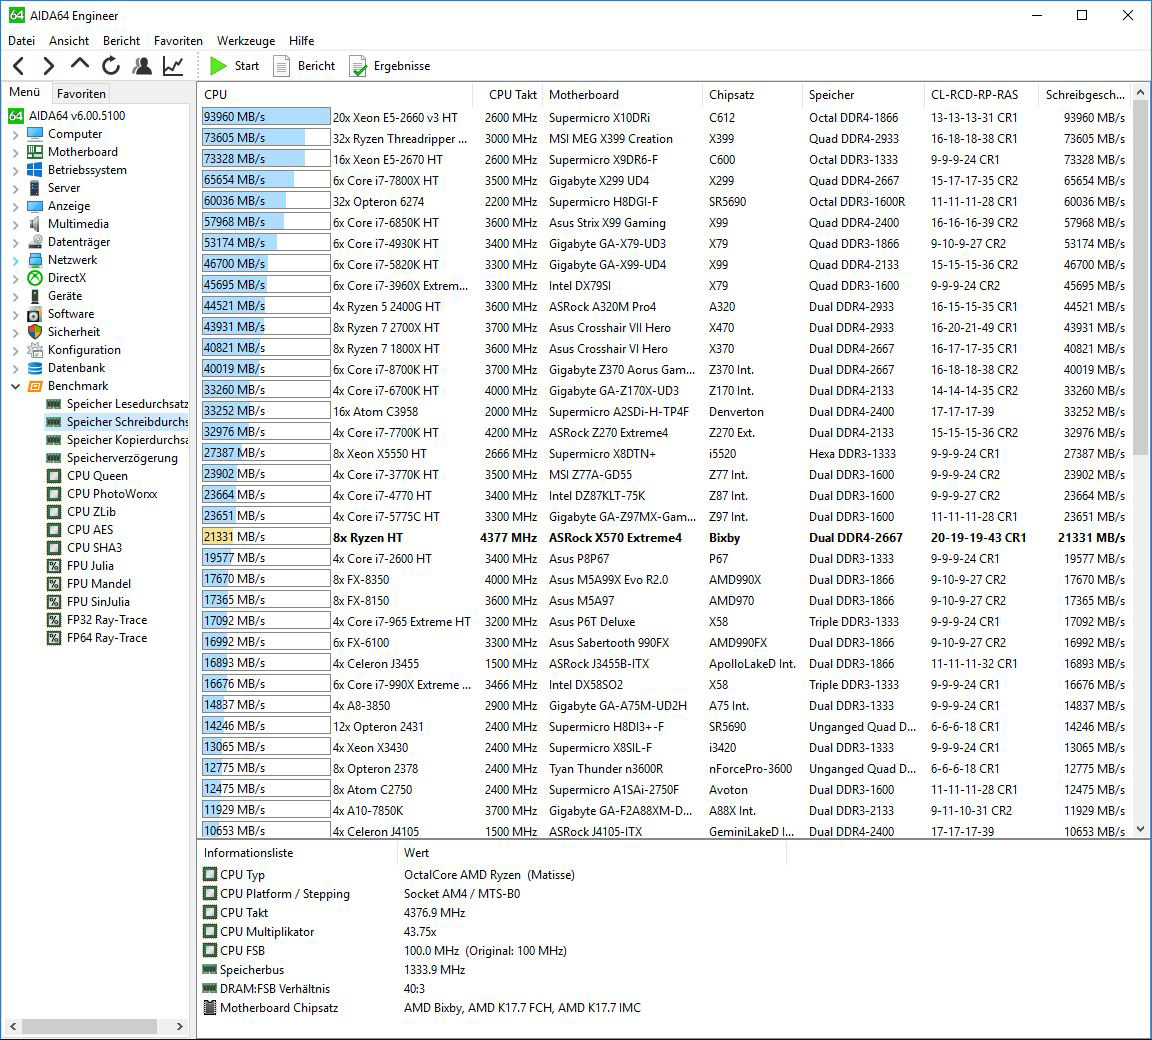Open FPU Mandel benchmark
Viewport: 1152px width, 1040px height.
point(98,584)
